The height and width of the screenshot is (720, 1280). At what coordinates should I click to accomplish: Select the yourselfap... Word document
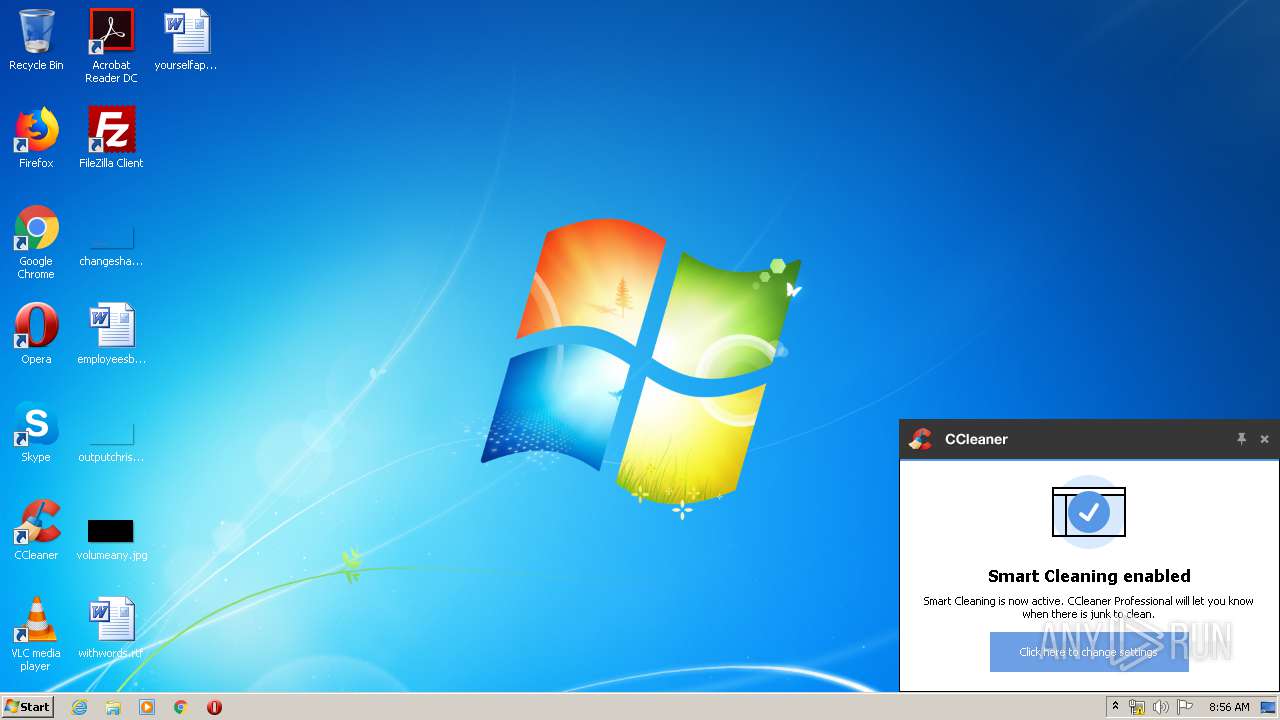pyautogui.click(x=186, y=40)
